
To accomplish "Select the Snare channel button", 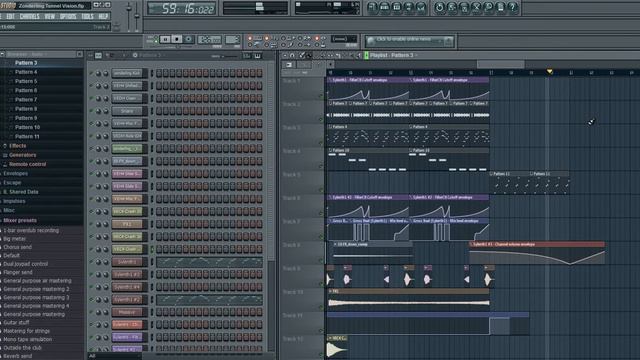I will pos(127,111).
